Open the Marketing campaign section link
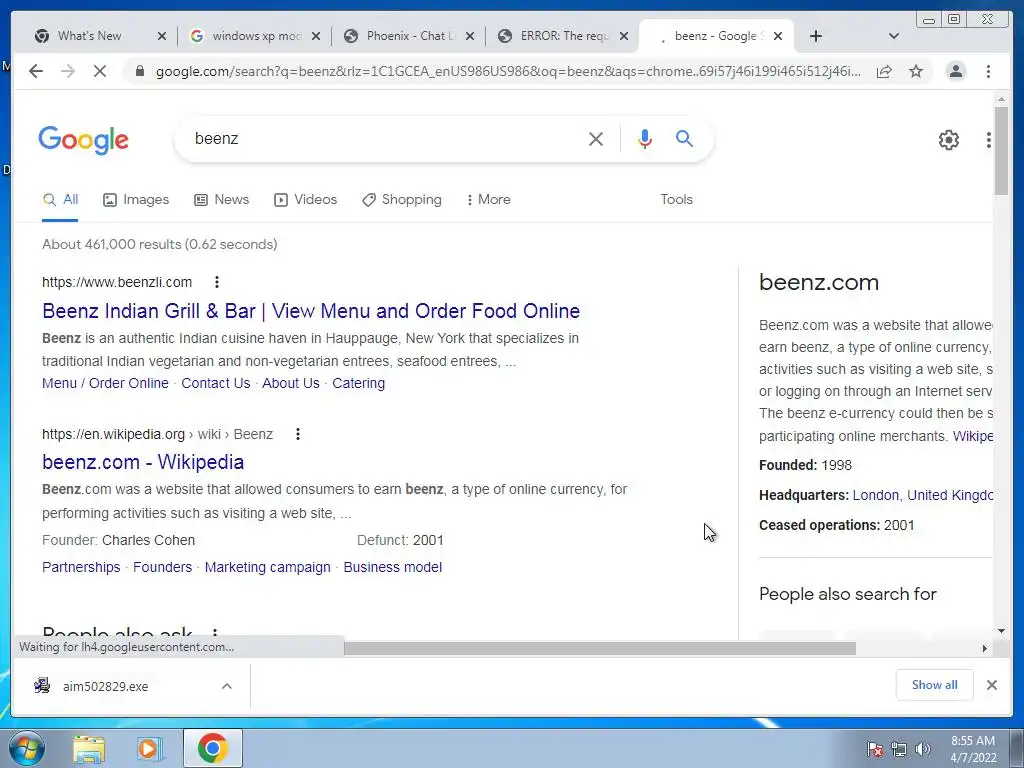Viewport: 1024px width, 768px height. click(x=268, y=567)
